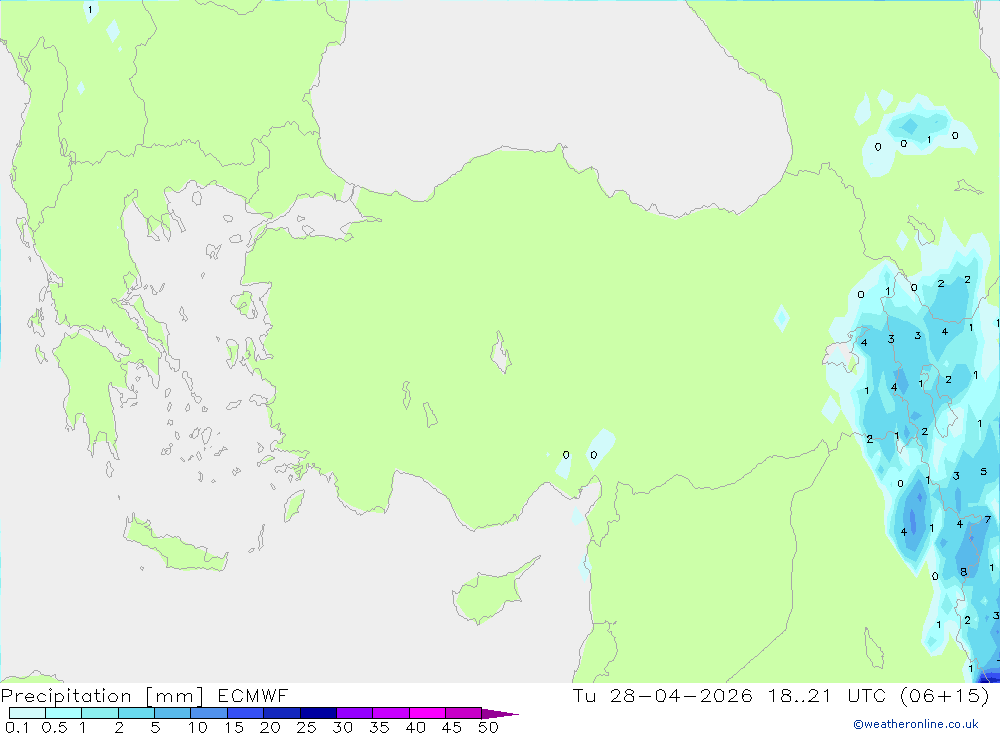Image resolution: width=1000 pixels, height=733 pixels.
Task: Select the Precipitation [mm] ECMWF title
Action: [x=145, y=695]
